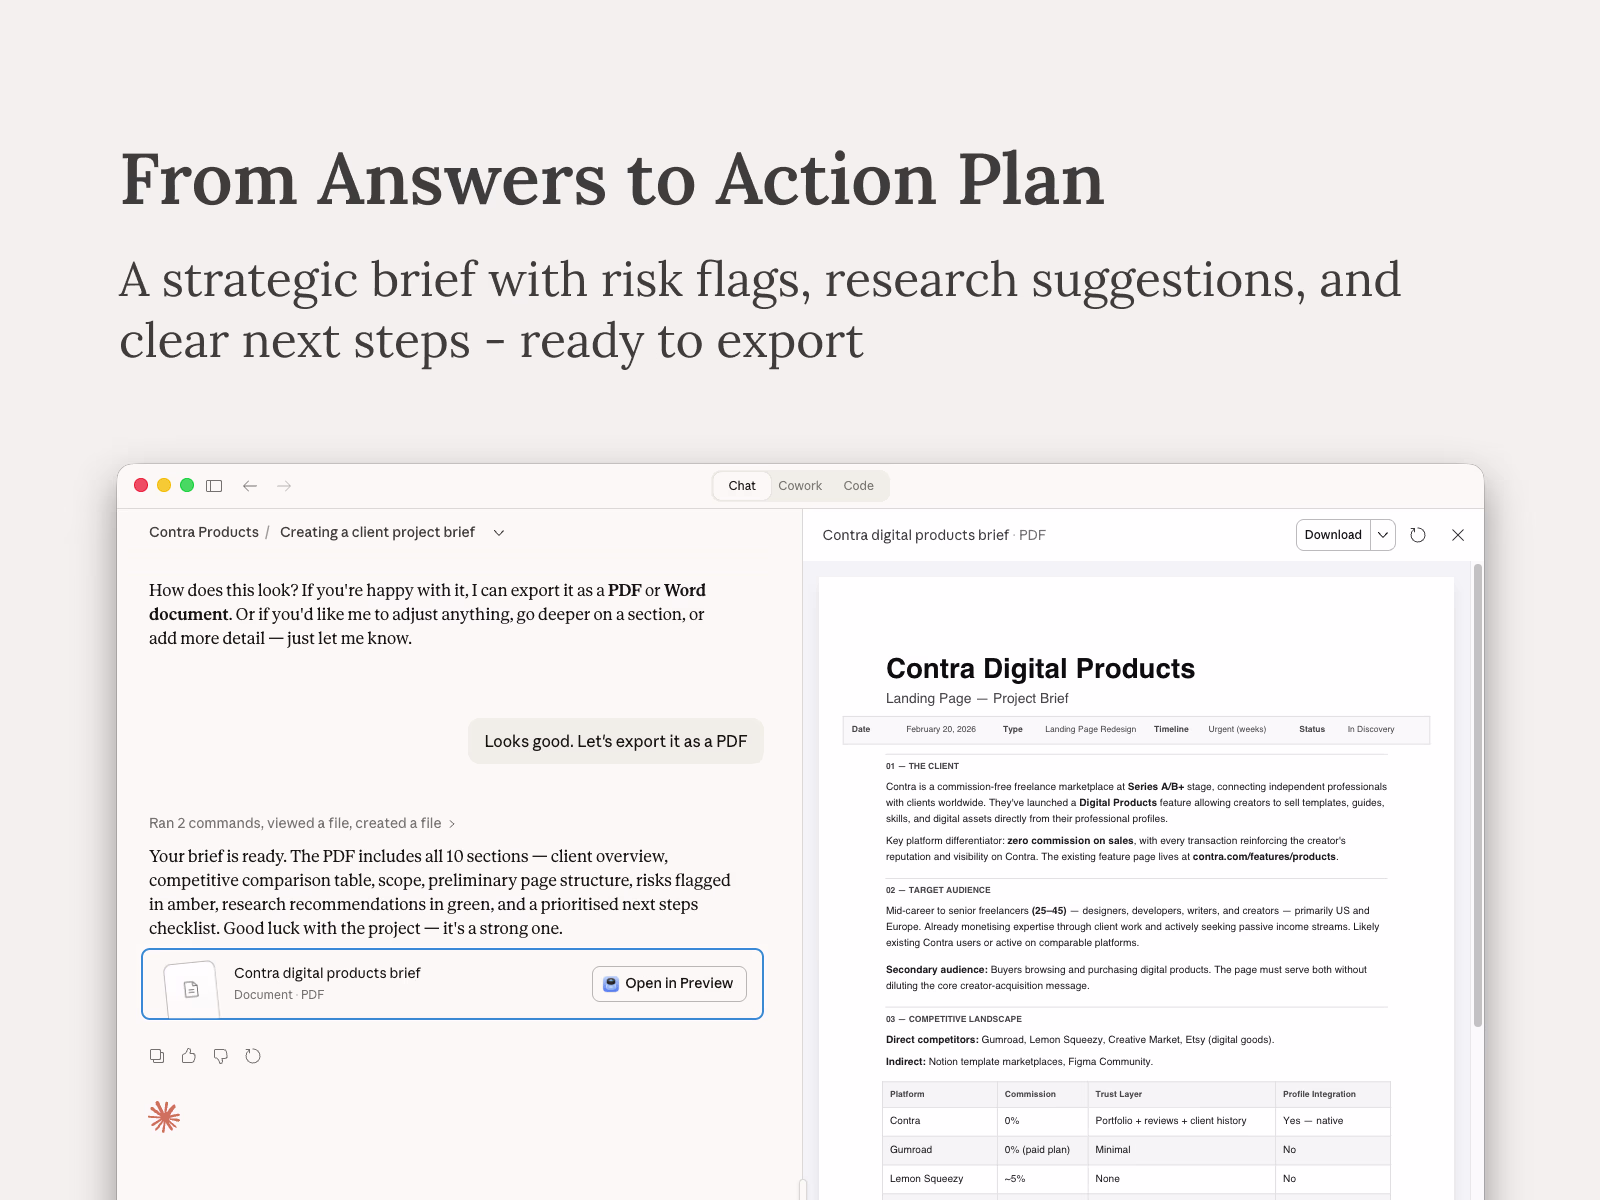Click the 'Contra digital products brief · PDF' panel title
The width and height of the screenshot is (1600, 1200).
[x=934, y=535]
